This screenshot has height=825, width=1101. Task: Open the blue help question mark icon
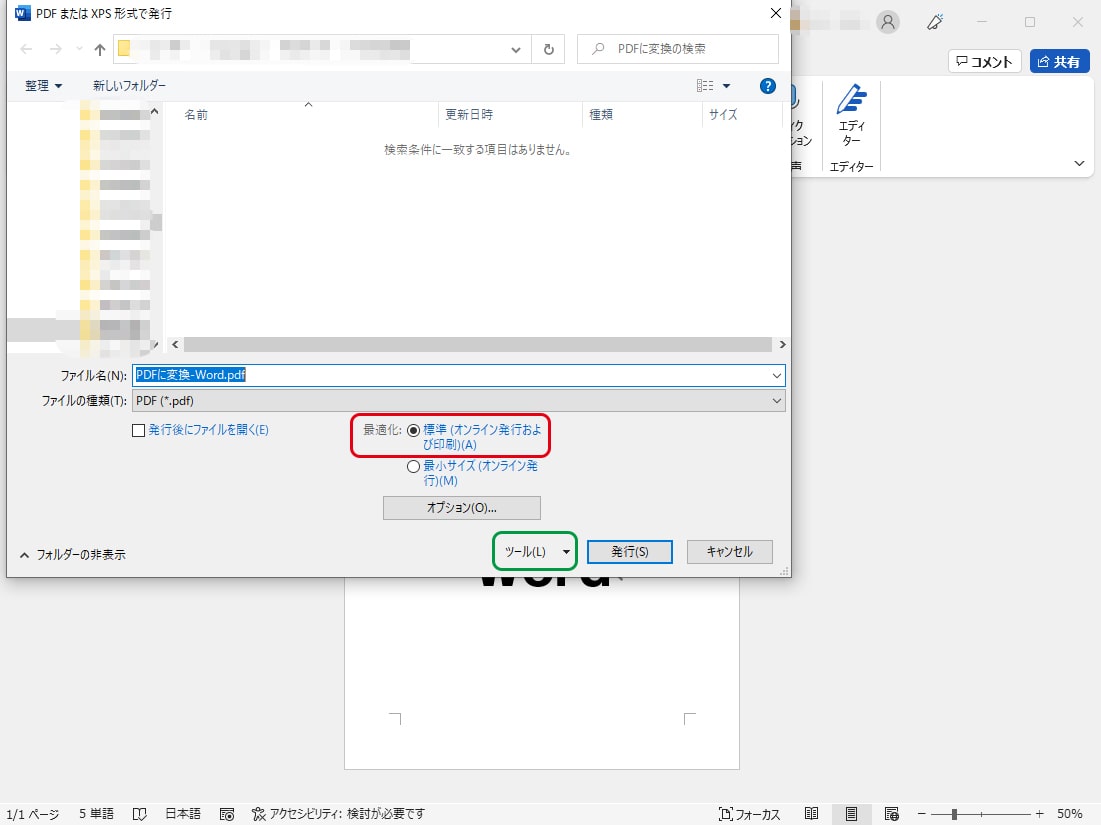[768, 86]
